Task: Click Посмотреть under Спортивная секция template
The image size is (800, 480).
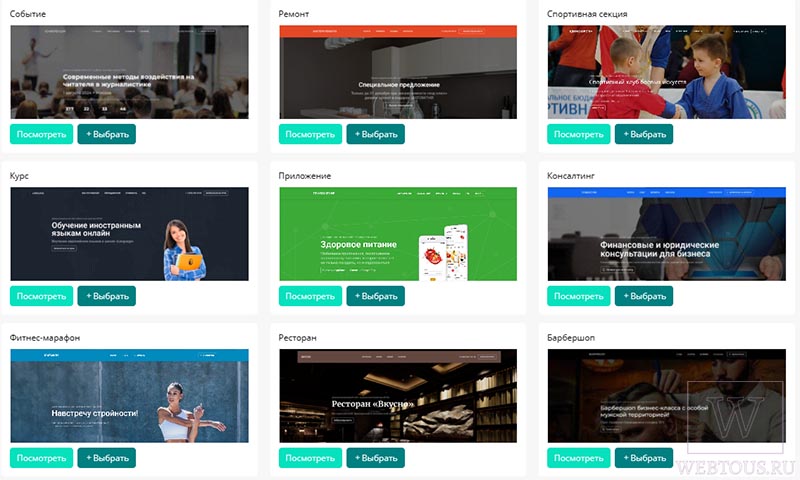Action: pos(579,134)
